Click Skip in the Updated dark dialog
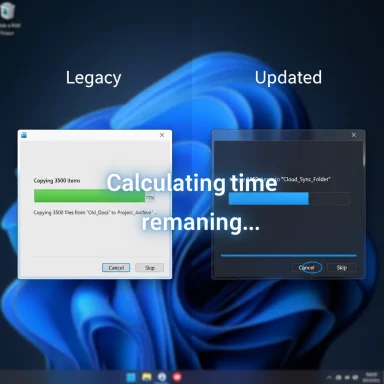This screenshot has height=384, width=384. tap(342, 268)
